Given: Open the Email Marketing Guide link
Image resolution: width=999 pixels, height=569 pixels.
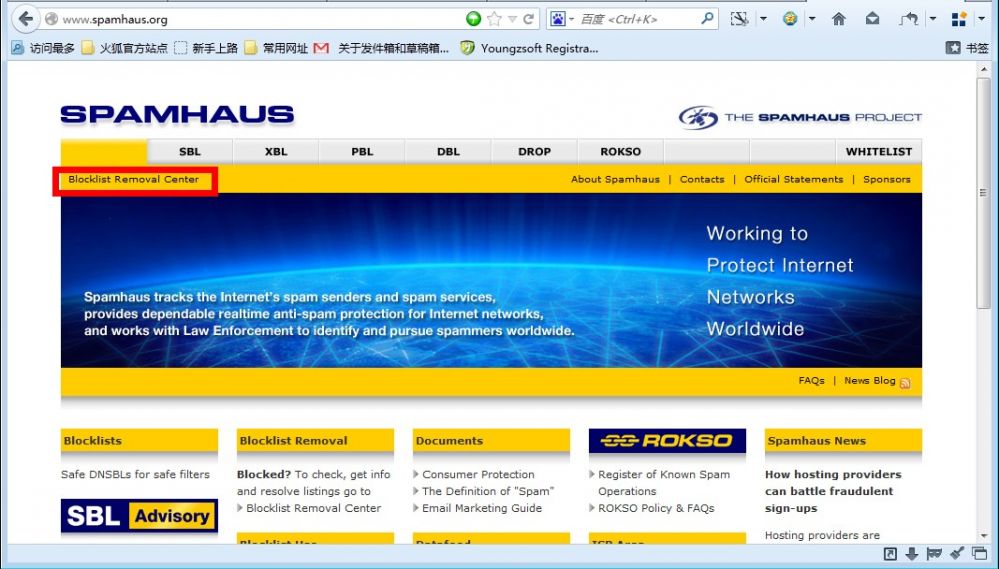Looking at the screenshot, I should (482, 508).
